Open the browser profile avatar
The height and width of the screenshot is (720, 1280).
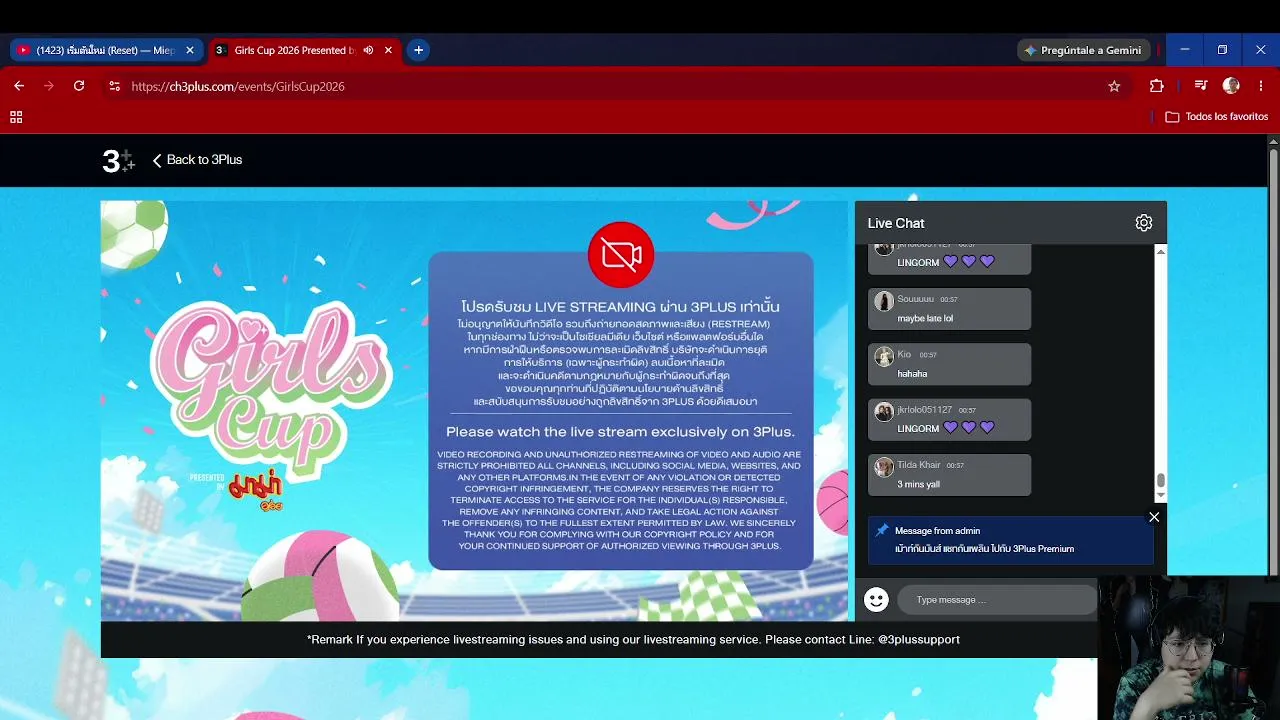coord(1231,86)
